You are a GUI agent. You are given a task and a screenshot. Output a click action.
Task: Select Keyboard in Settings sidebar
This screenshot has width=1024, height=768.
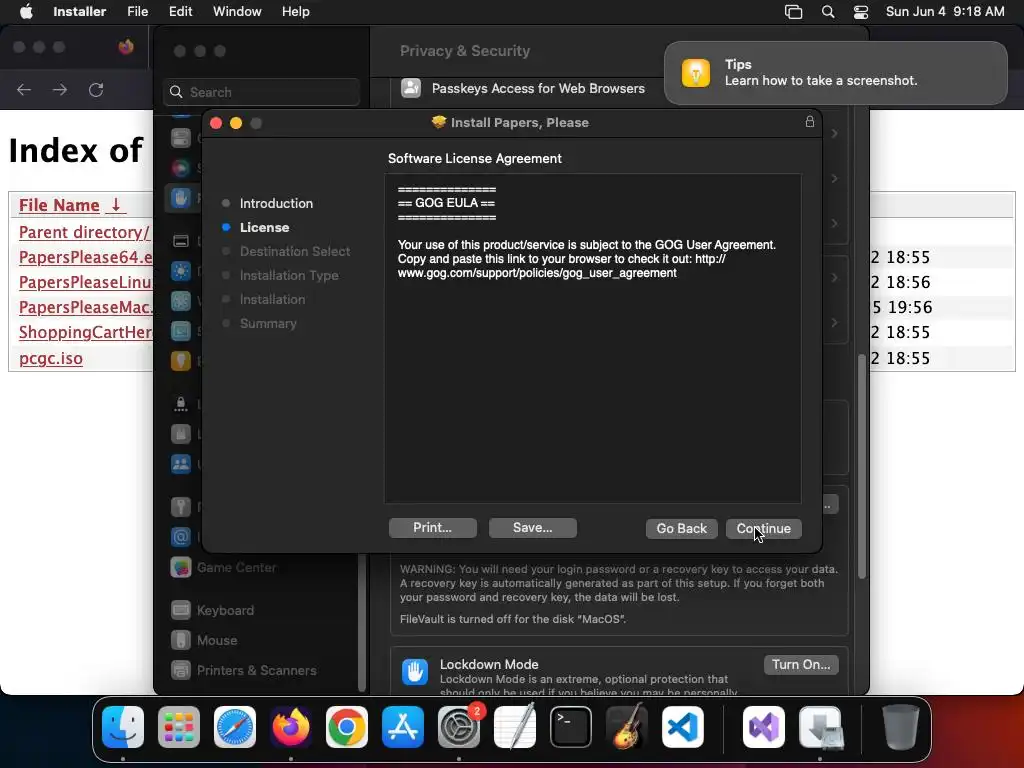click(225, 611)
